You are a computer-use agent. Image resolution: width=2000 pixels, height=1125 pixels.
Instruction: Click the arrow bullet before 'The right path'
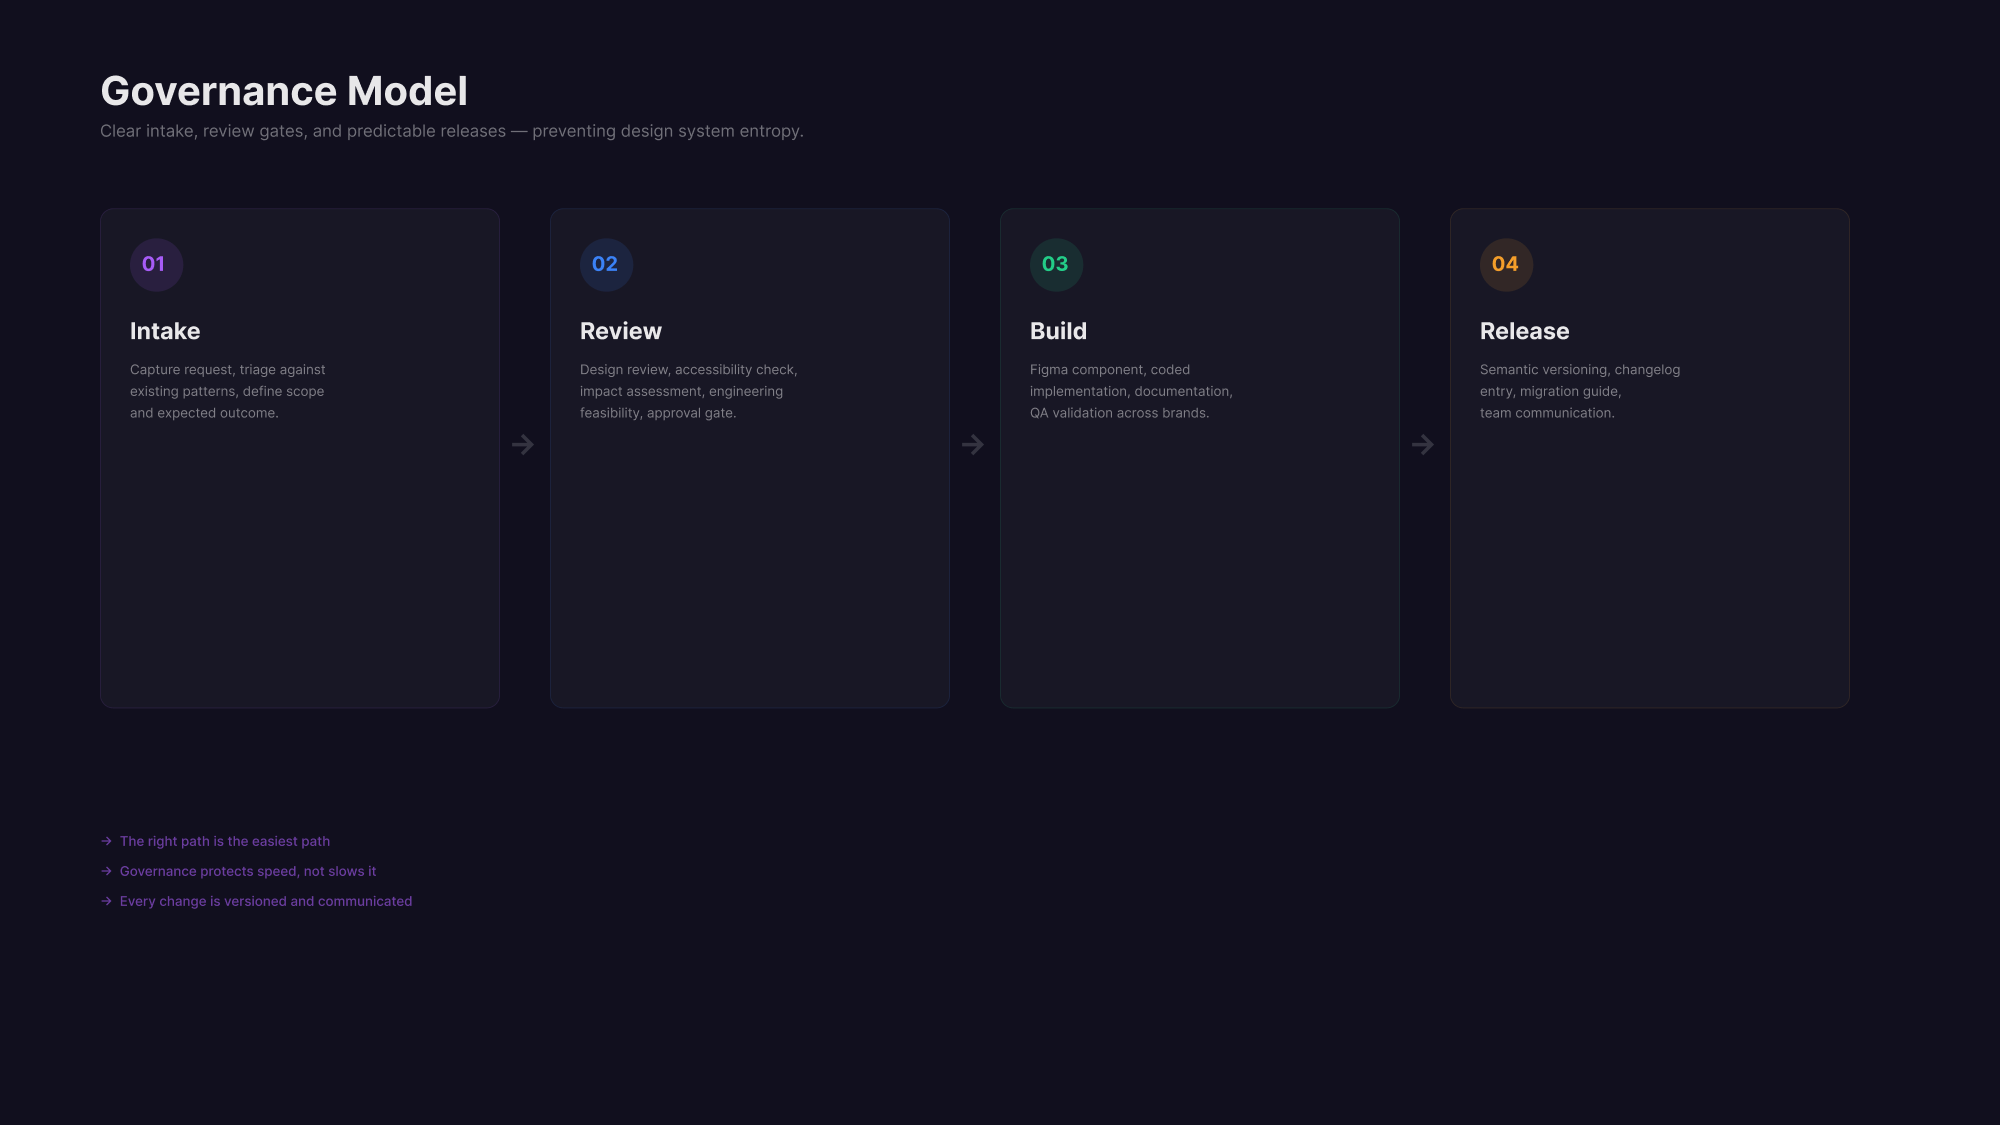point(106,841)
